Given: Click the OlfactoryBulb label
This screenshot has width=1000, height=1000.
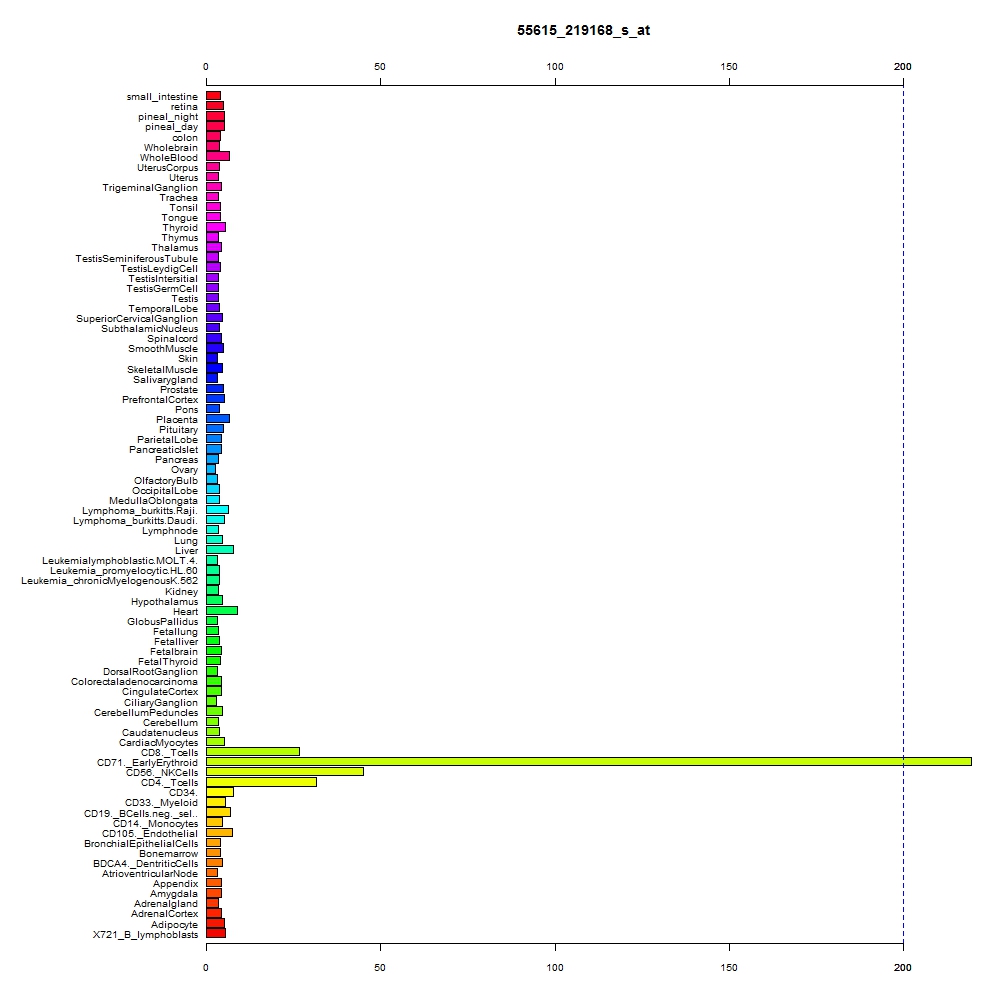Looking at the screenshot, I should [x=166, y=481].
